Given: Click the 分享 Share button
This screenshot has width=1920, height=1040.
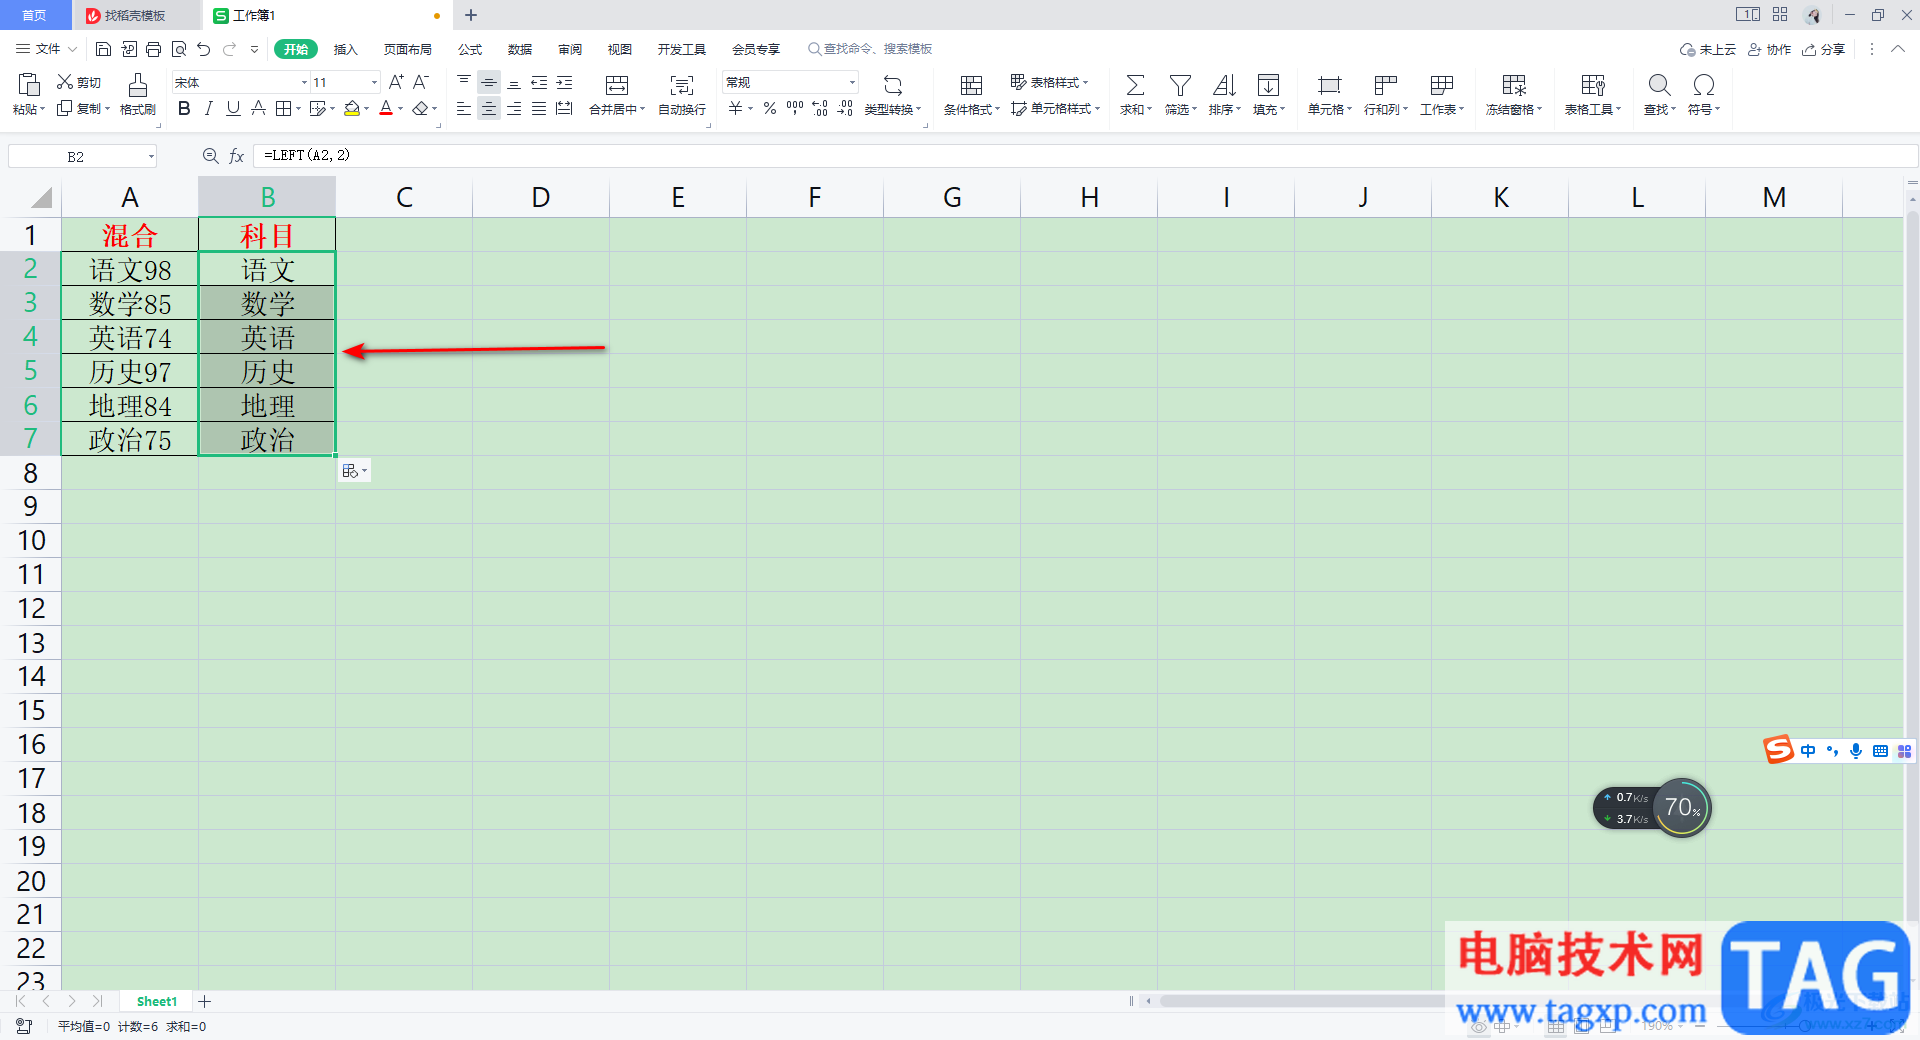Looking at the screenshot, I should pyautogui.click(x=1823, y=49).
